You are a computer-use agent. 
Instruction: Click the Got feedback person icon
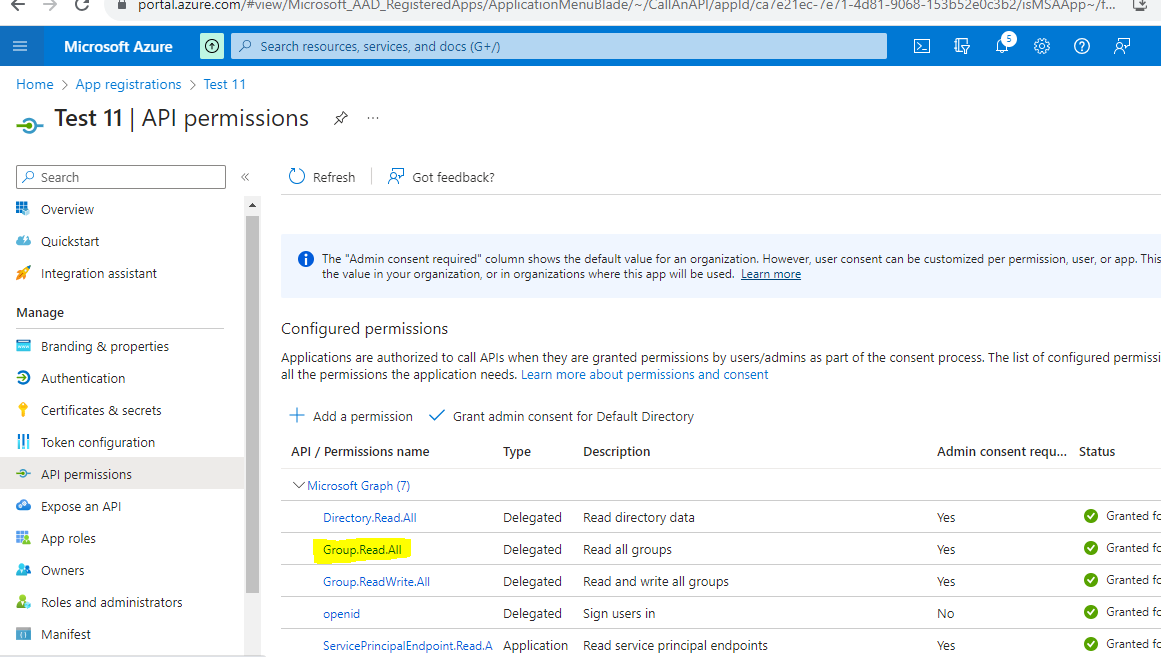pos(396,176)
